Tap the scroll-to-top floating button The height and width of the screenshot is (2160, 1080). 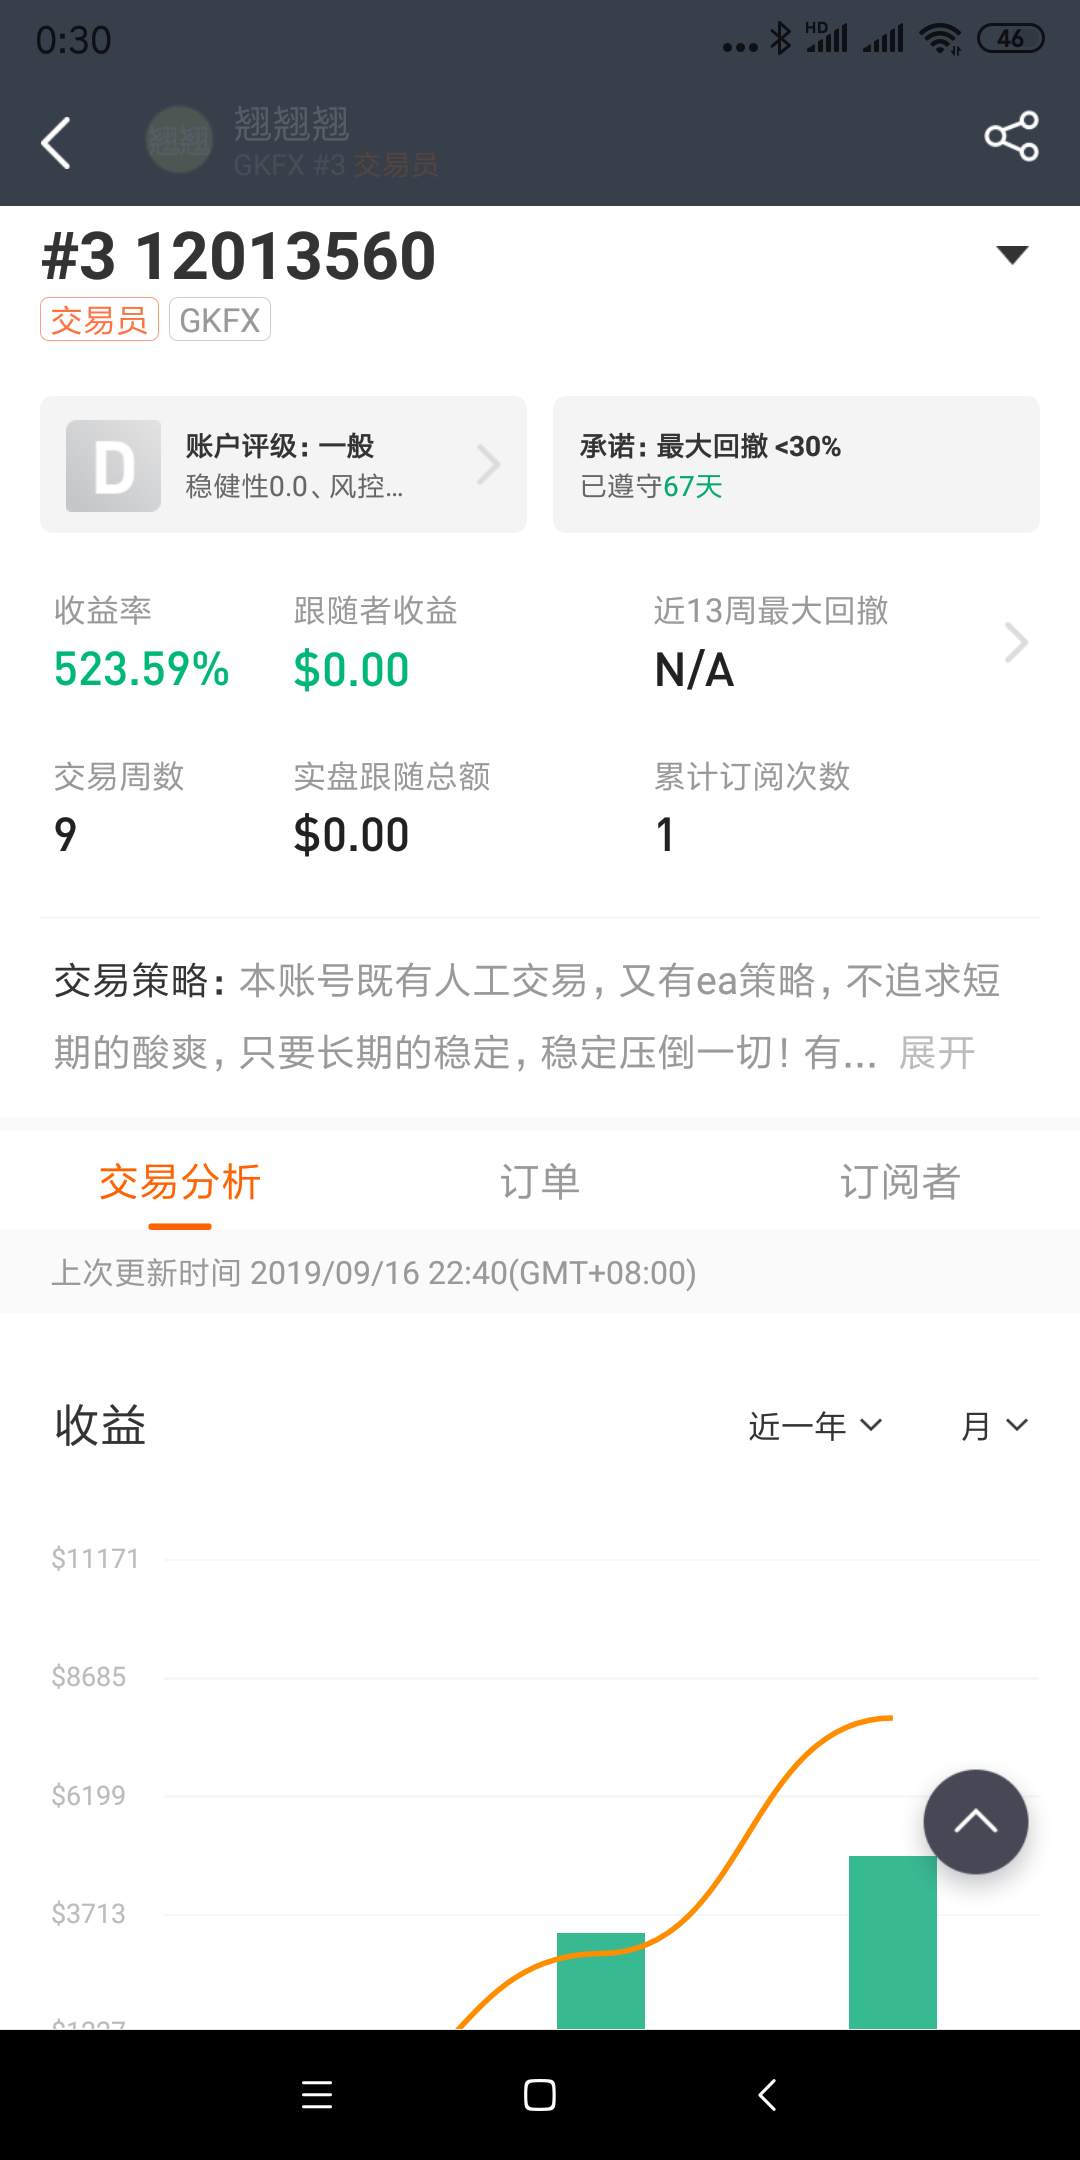coord(976,1822)
